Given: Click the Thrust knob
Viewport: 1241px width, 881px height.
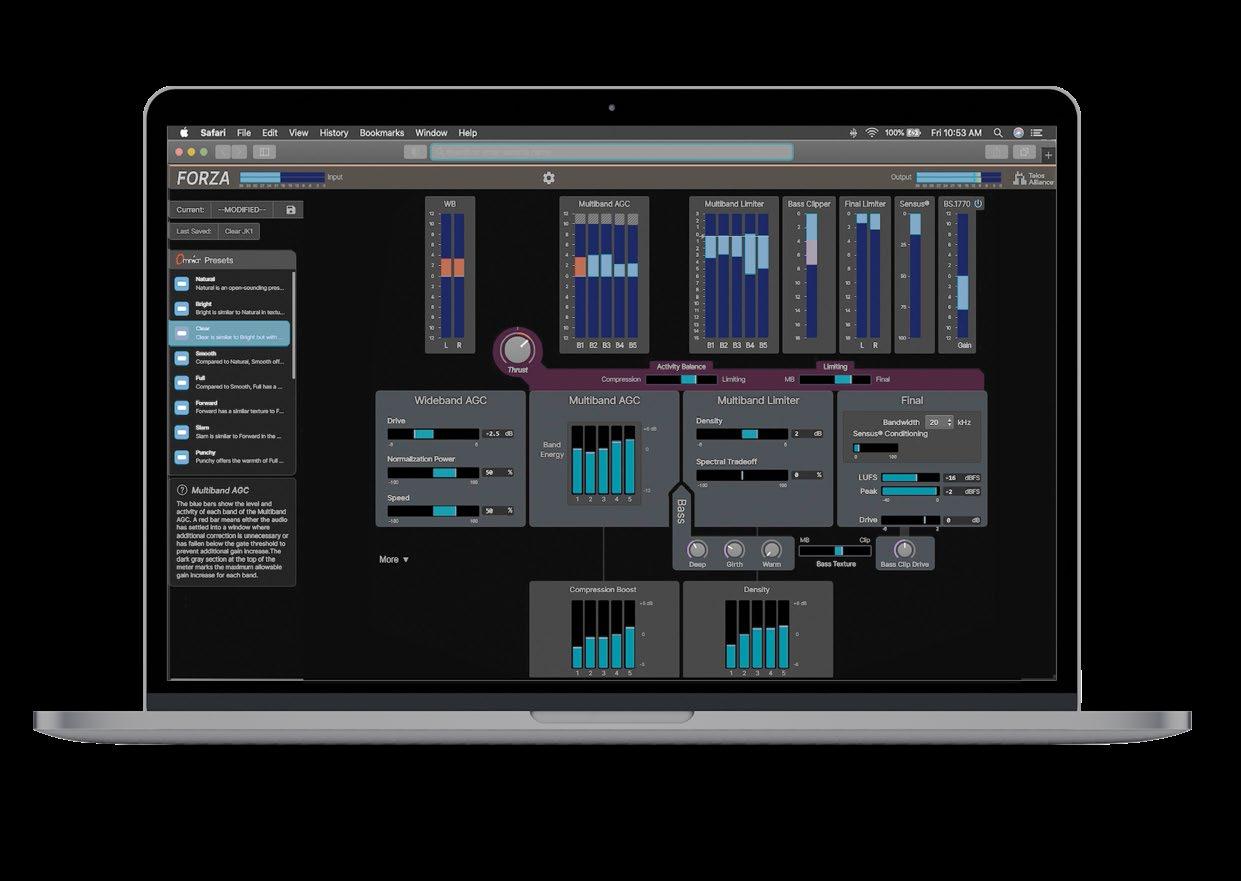Looking at the screenshot, I should (x=517, y=349).
